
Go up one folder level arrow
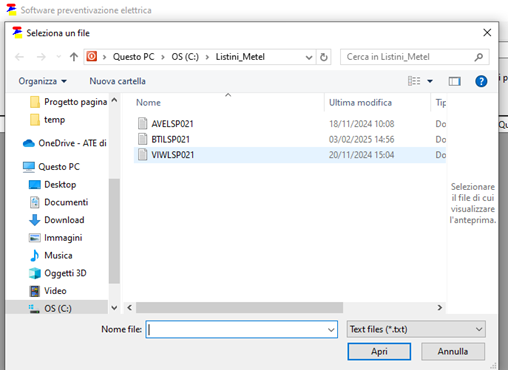74,57
